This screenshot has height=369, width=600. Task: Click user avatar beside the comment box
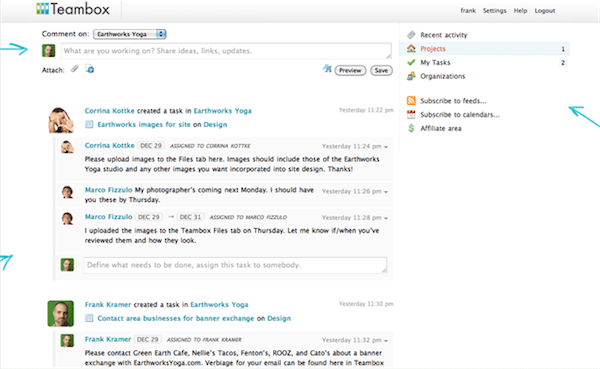tap(49, 51)
